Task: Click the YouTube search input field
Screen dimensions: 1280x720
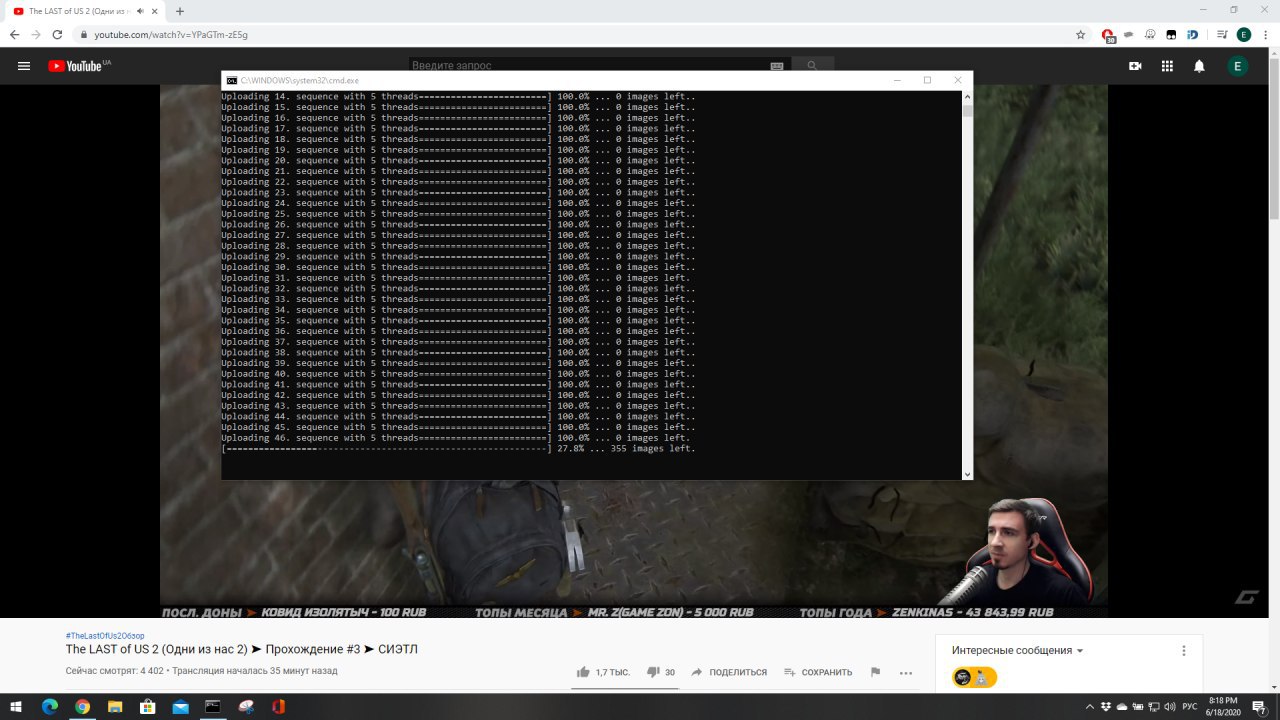Action: click(x=590, y=66)
